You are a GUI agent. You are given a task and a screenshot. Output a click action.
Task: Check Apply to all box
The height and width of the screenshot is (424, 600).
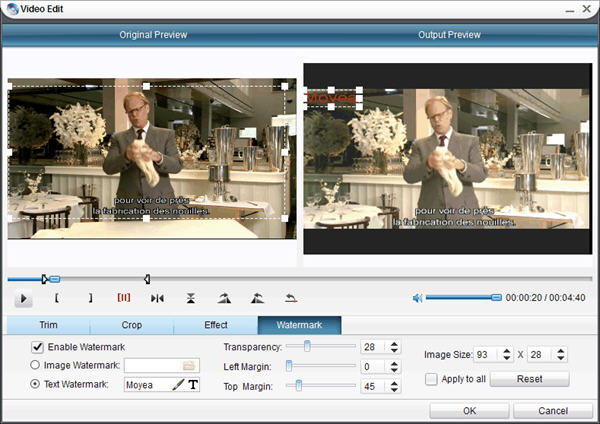click(x=431, y=379)
